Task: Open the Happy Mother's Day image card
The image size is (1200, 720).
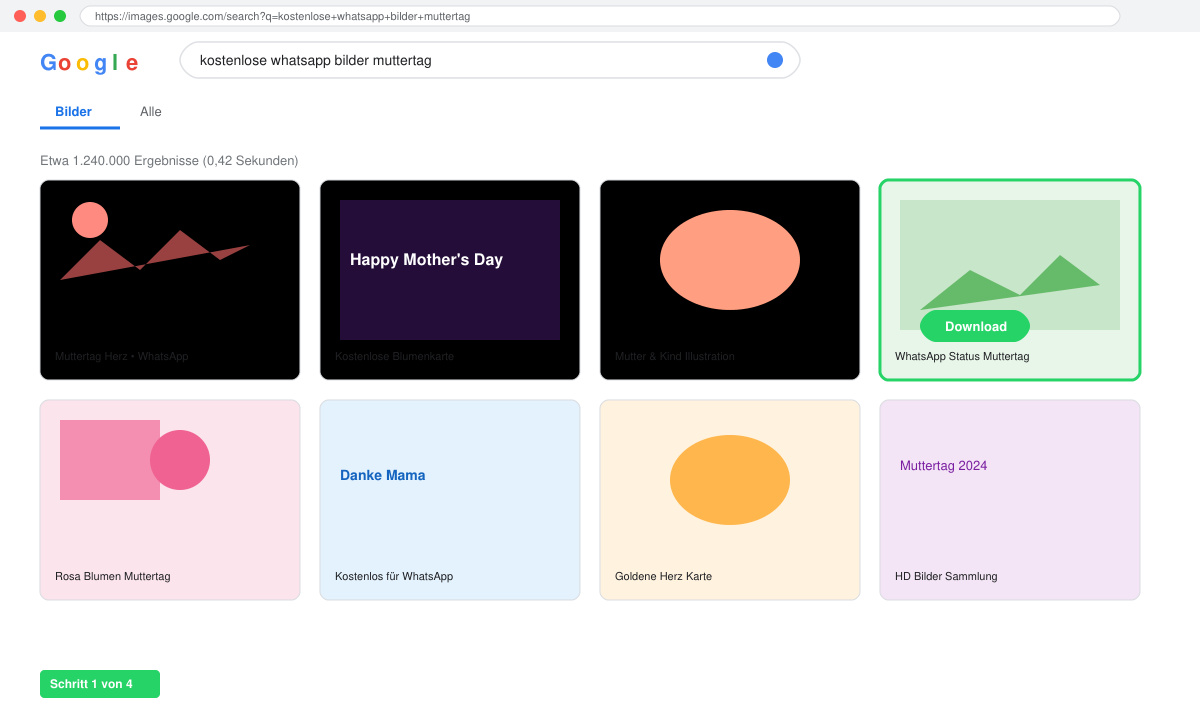Action: tap(450, 280)
